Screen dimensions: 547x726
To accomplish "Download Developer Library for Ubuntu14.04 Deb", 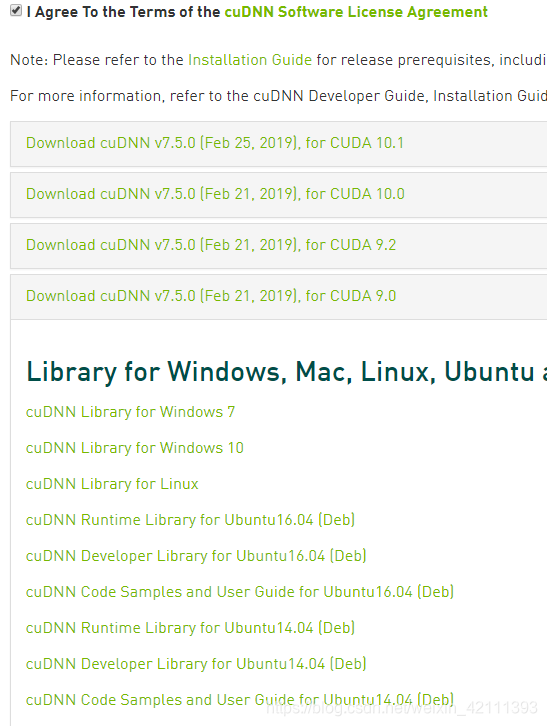I will 196,664.
